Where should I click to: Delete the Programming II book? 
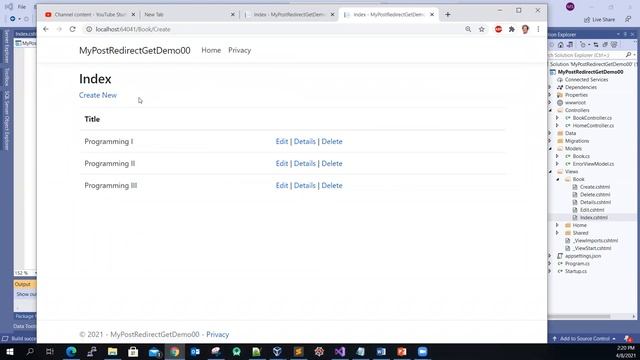[332, 163]
